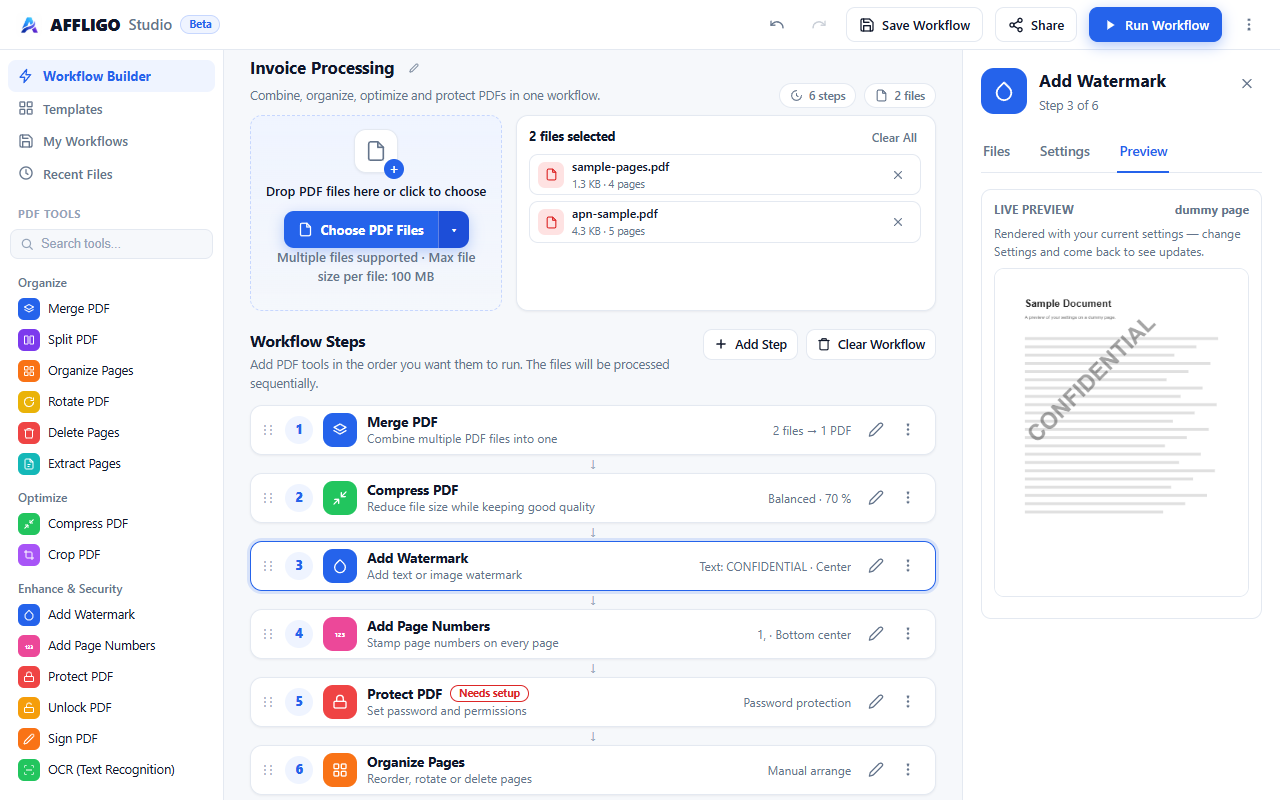Edit the Compress PDF step settings
1280x800 pixels.
pos(876,498)
